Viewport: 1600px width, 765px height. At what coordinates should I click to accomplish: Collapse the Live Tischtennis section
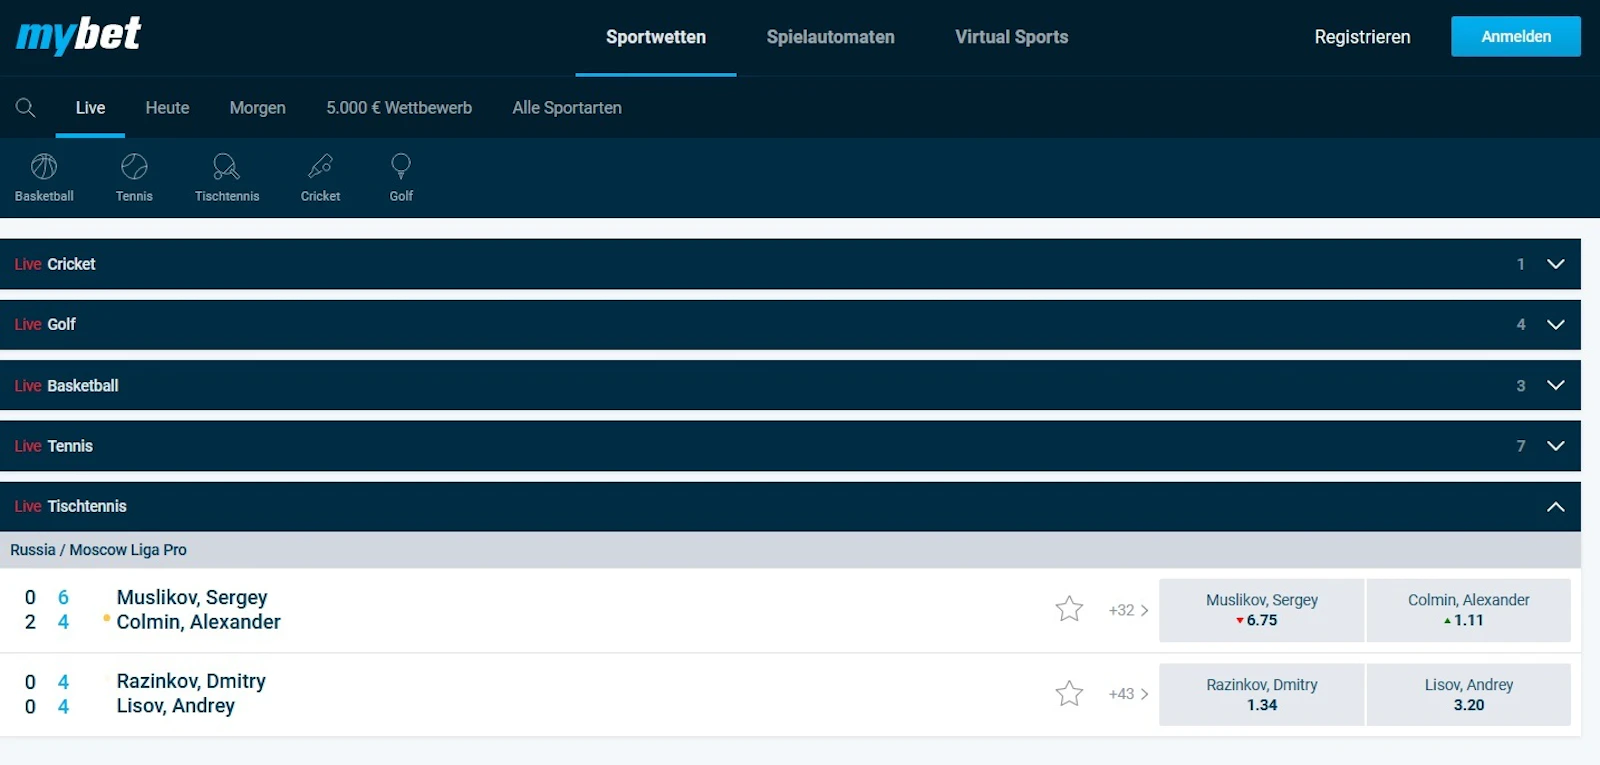pyautogui.click(x=1555, y=507)
